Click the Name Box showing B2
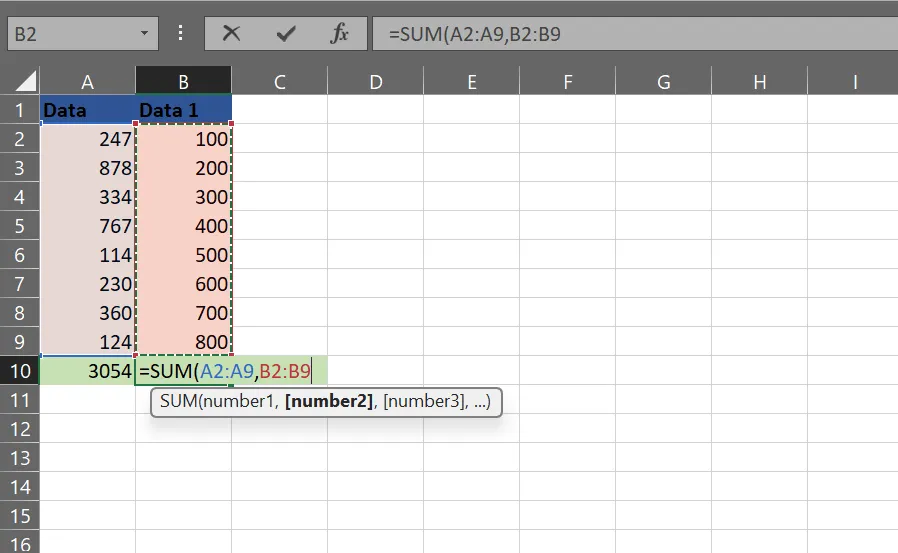 click(82, 34)
